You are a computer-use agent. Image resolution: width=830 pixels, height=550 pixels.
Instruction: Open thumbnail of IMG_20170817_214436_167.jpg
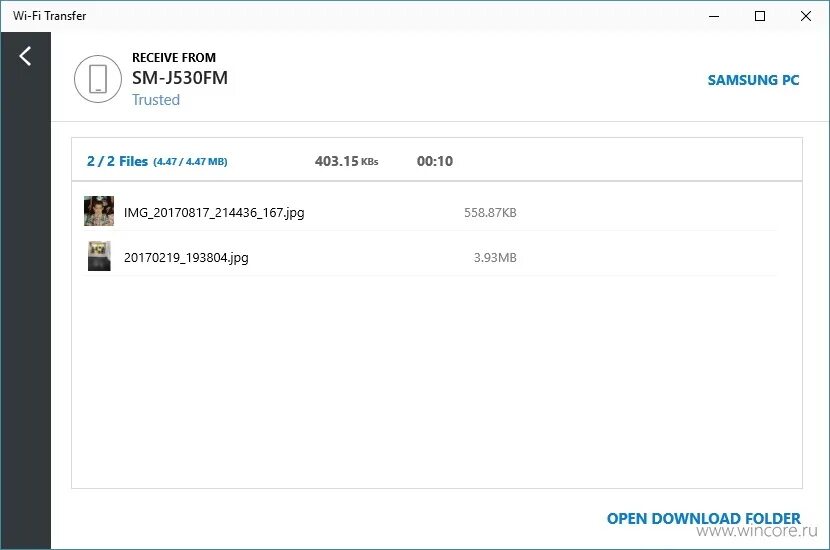tap(99, 211)
